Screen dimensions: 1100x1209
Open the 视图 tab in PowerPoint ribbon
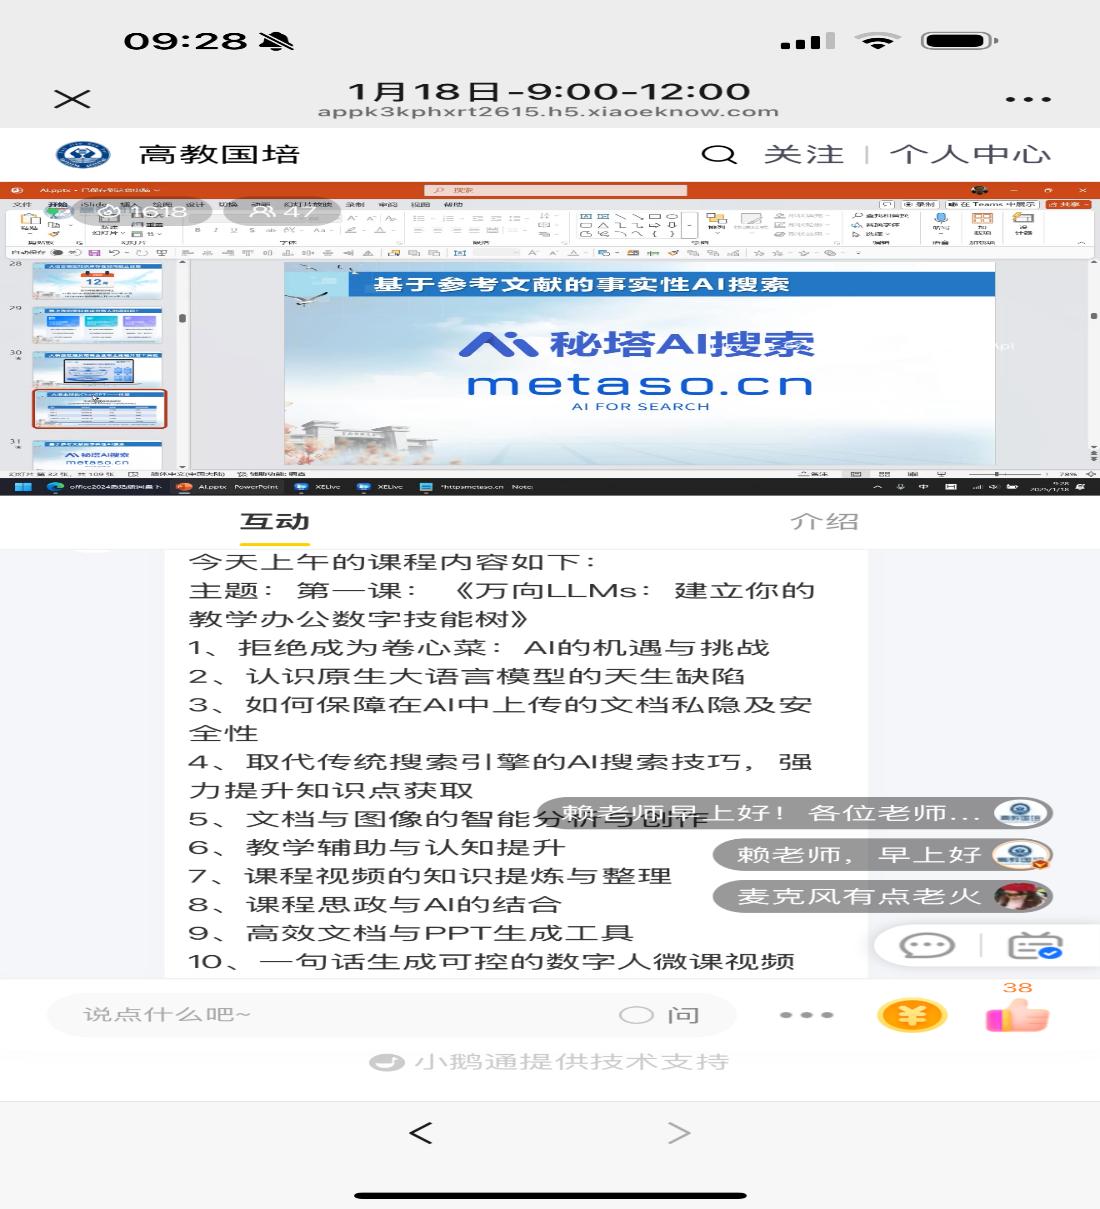tap(420, 204)
